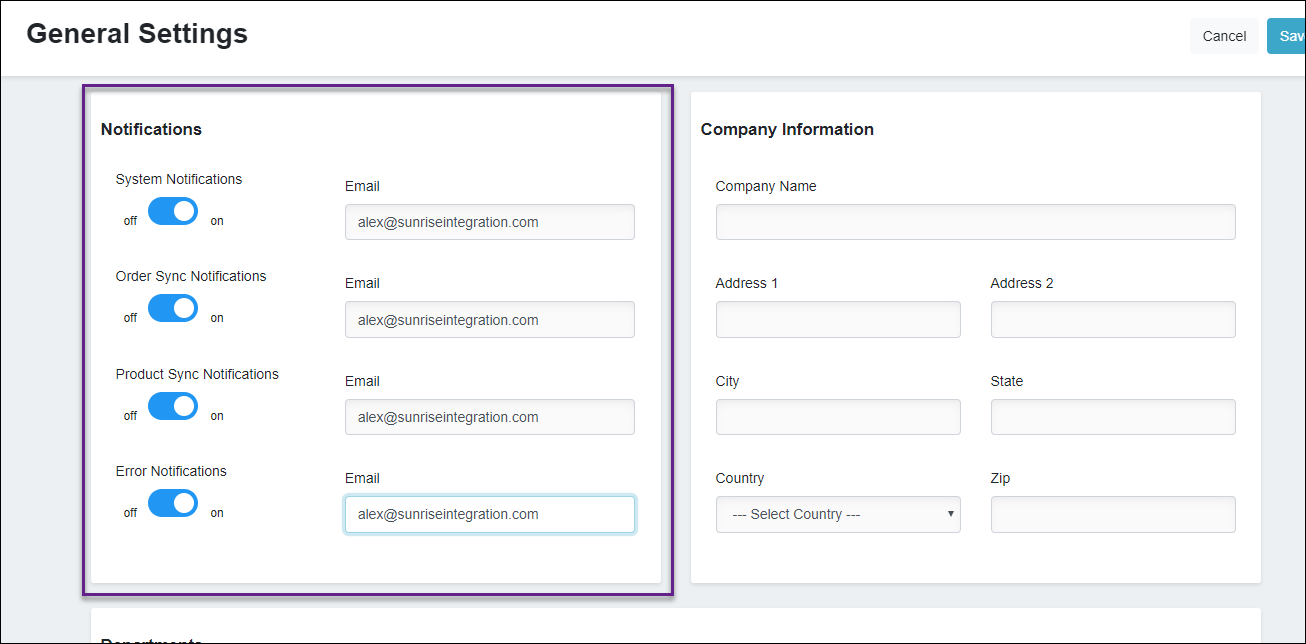Click the State text field
The image size is (1306, 644).
tap(1113, 417)
